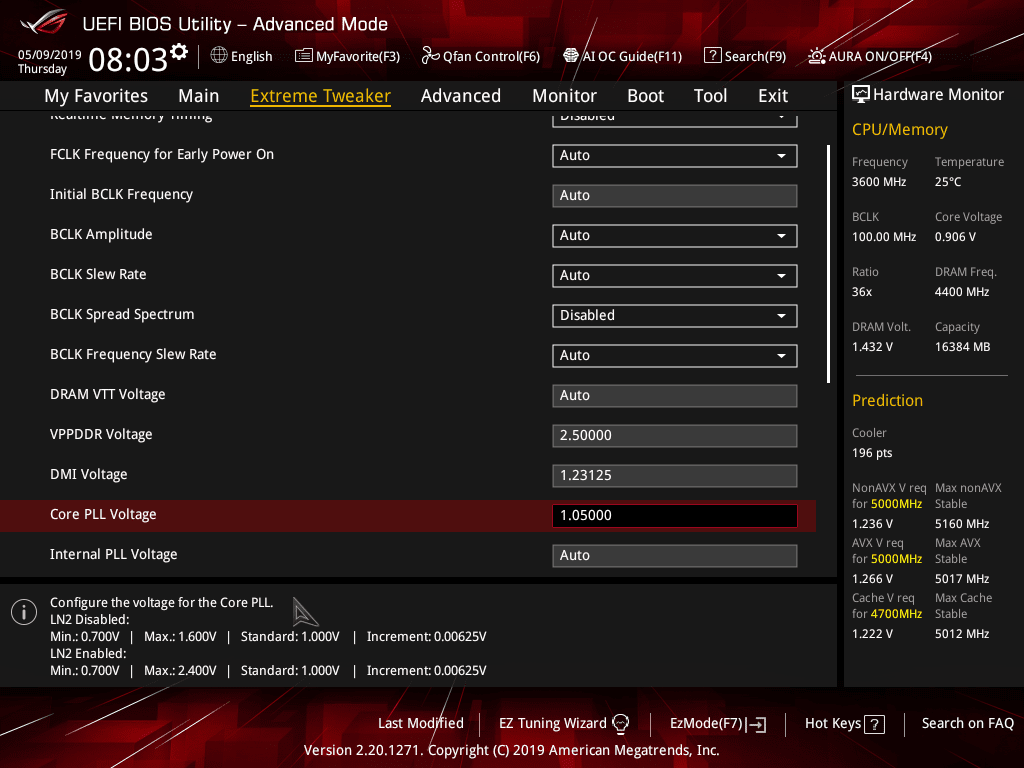Open the BCLK Amplitude dropdown

point(675,236)
